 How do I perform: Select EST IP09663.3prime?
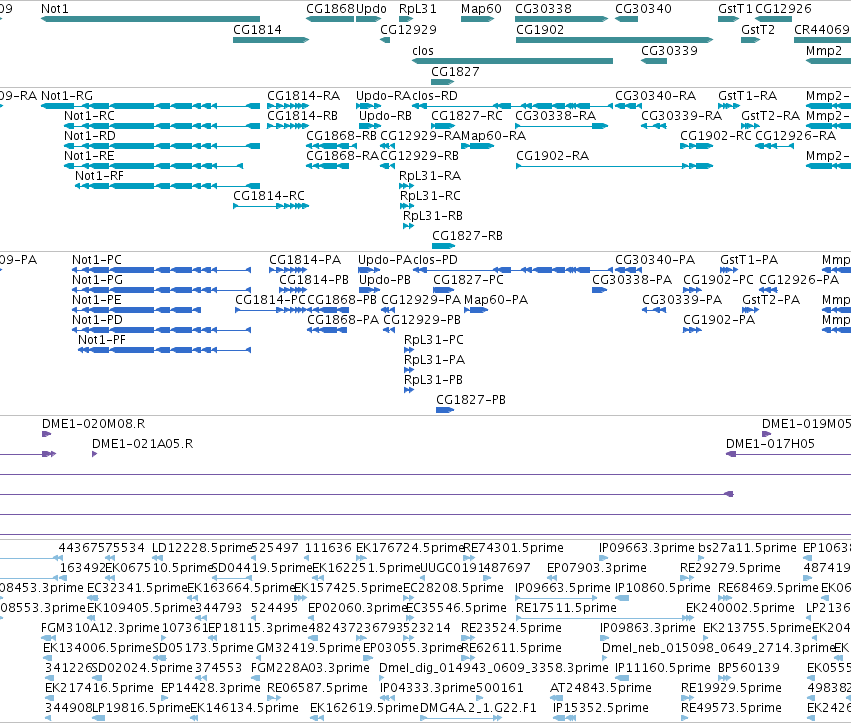tap(647, 548)
